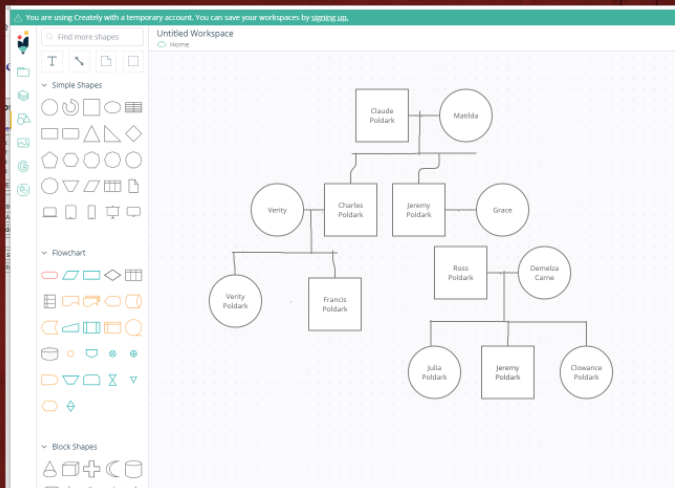Select the hourglass collate flowchart shape
The image size is (675, 488).
[112, 380]
